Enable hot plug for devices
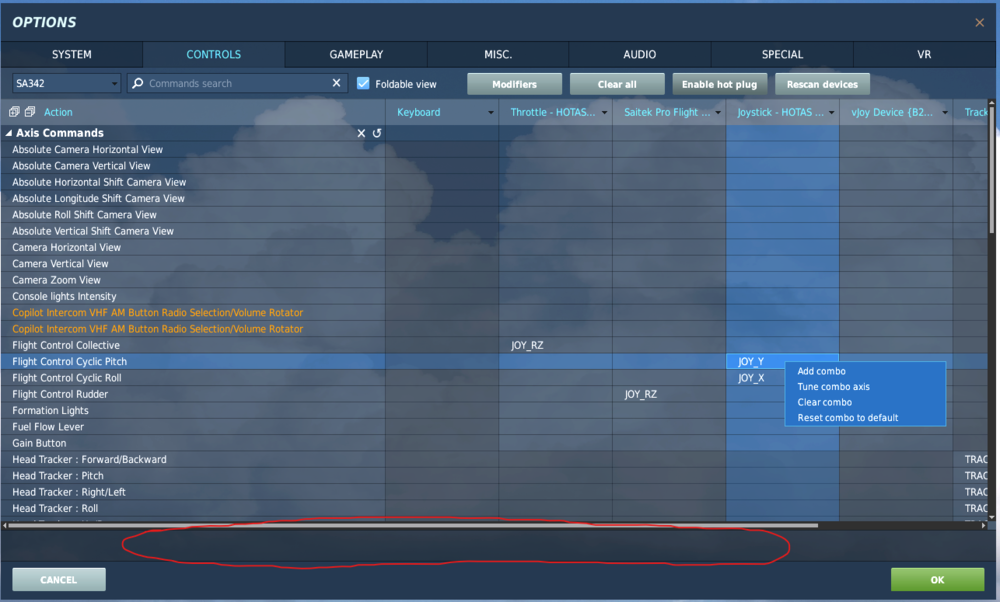1000x602 pixels. coord(720,83)
